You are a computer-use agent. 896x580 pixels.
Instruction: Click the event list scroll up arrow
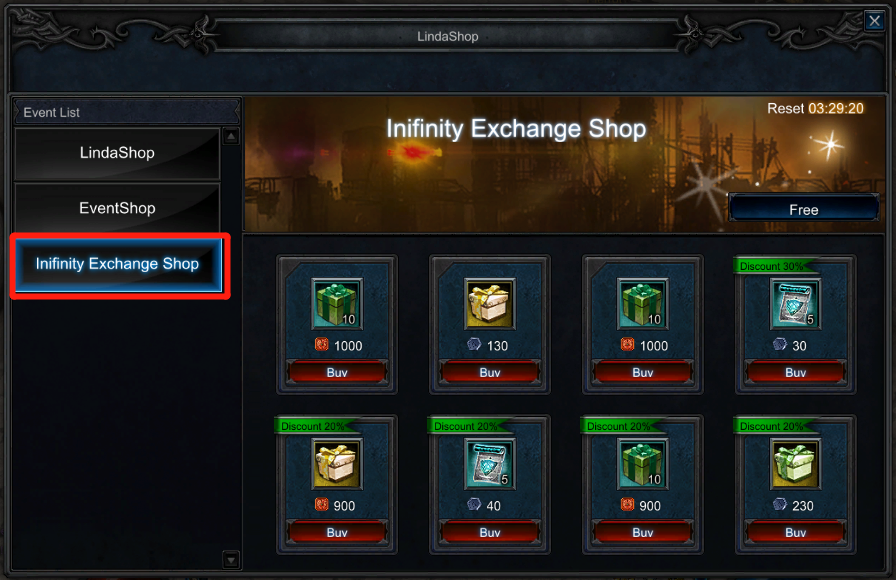tap(231, 137)
